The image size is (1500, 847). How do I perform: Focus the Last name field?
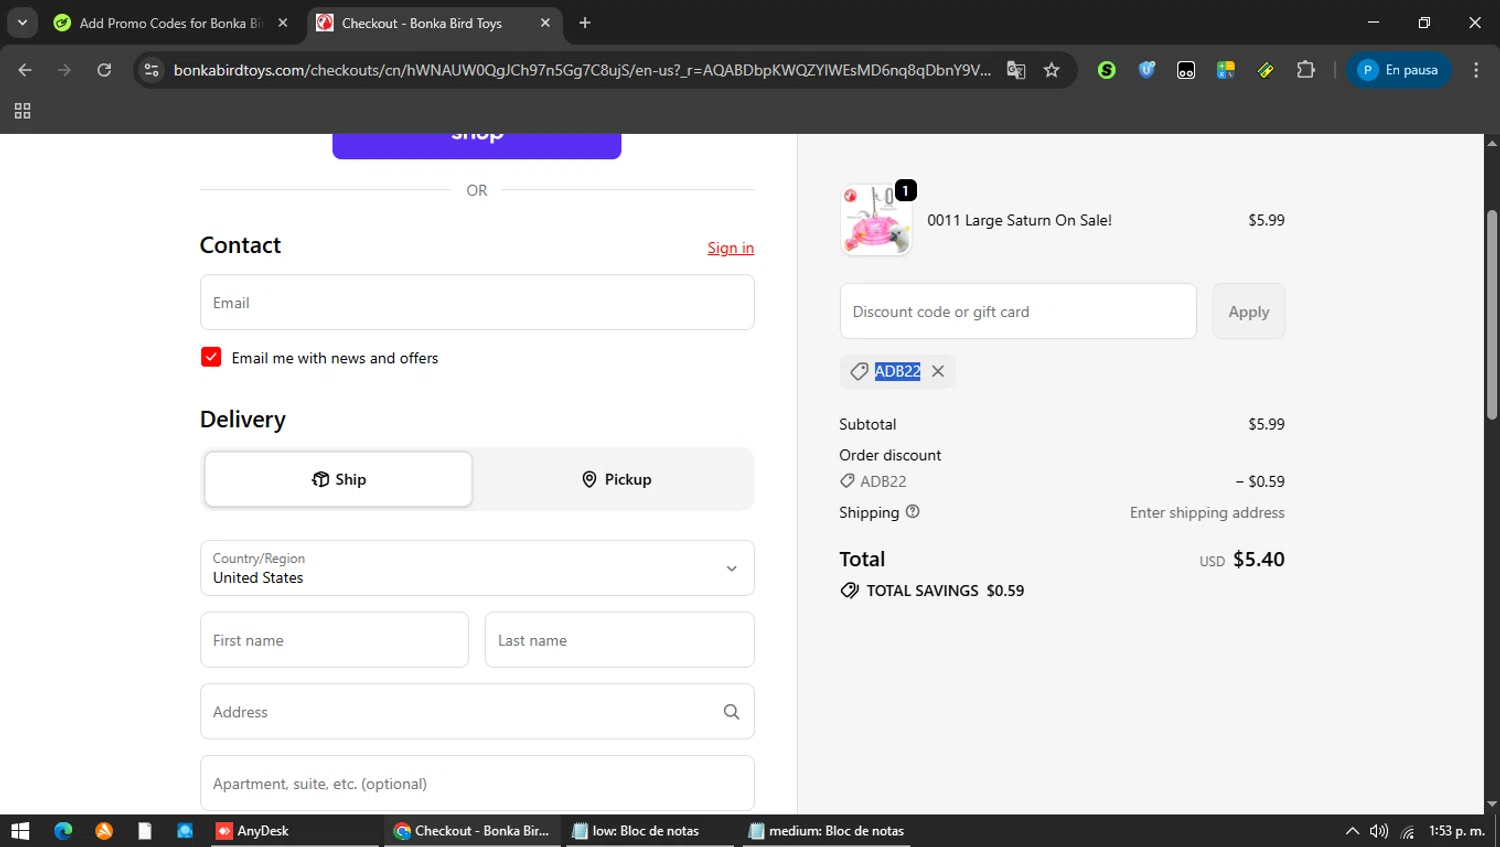[x=620, y=640]
